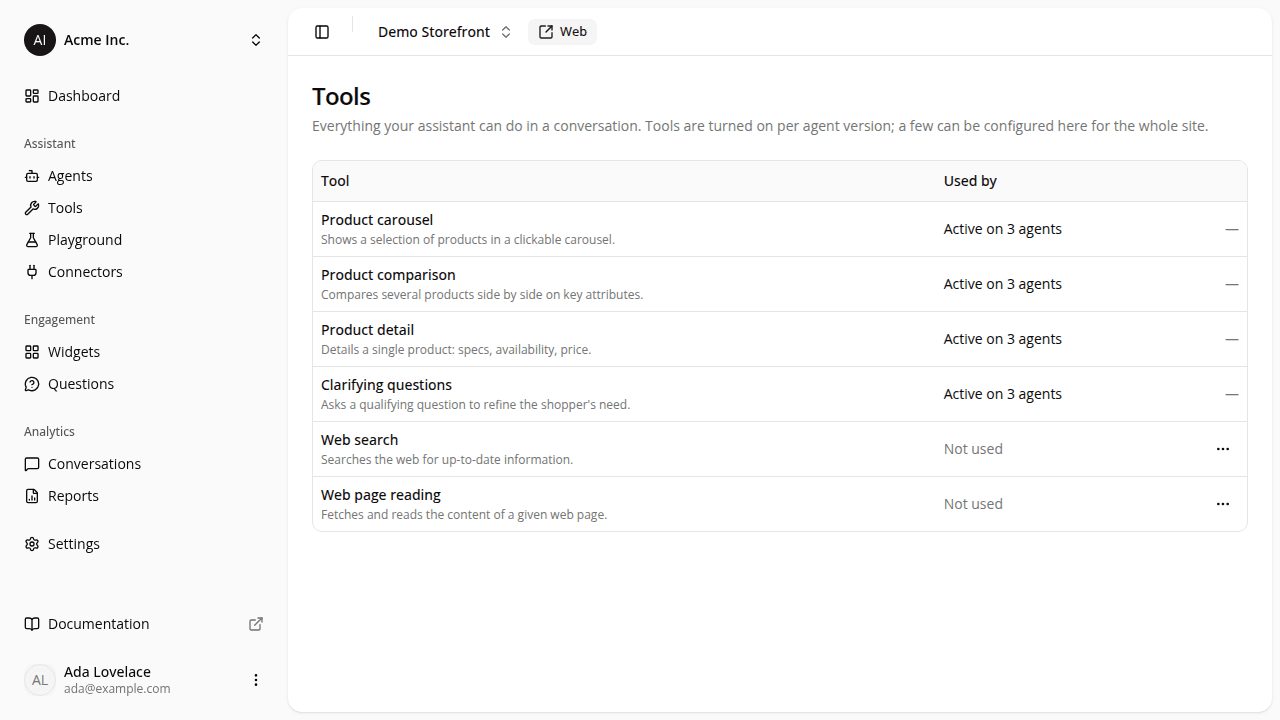Click the Connectors plug icon
The width and height of the screenshot is (1280, 720).
32,272
